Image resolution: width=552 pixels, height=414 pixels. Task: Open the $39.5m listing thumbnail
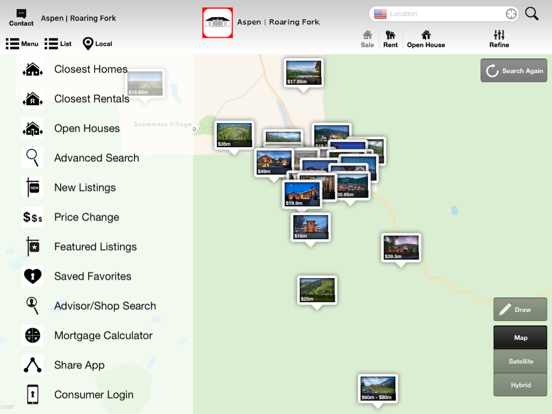401,247
